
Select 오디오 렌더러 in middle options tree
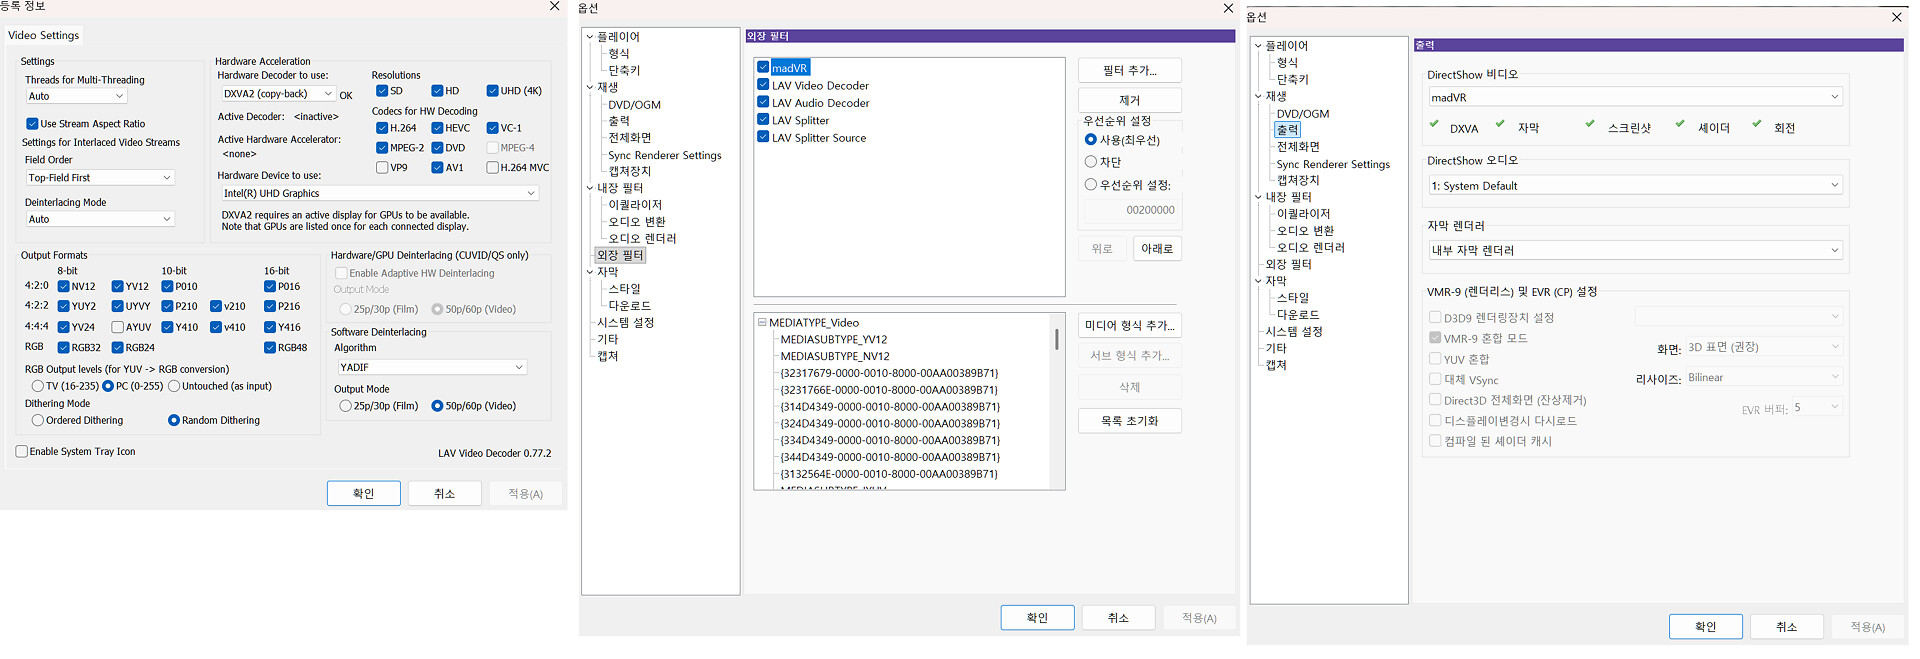click(643, 238)
